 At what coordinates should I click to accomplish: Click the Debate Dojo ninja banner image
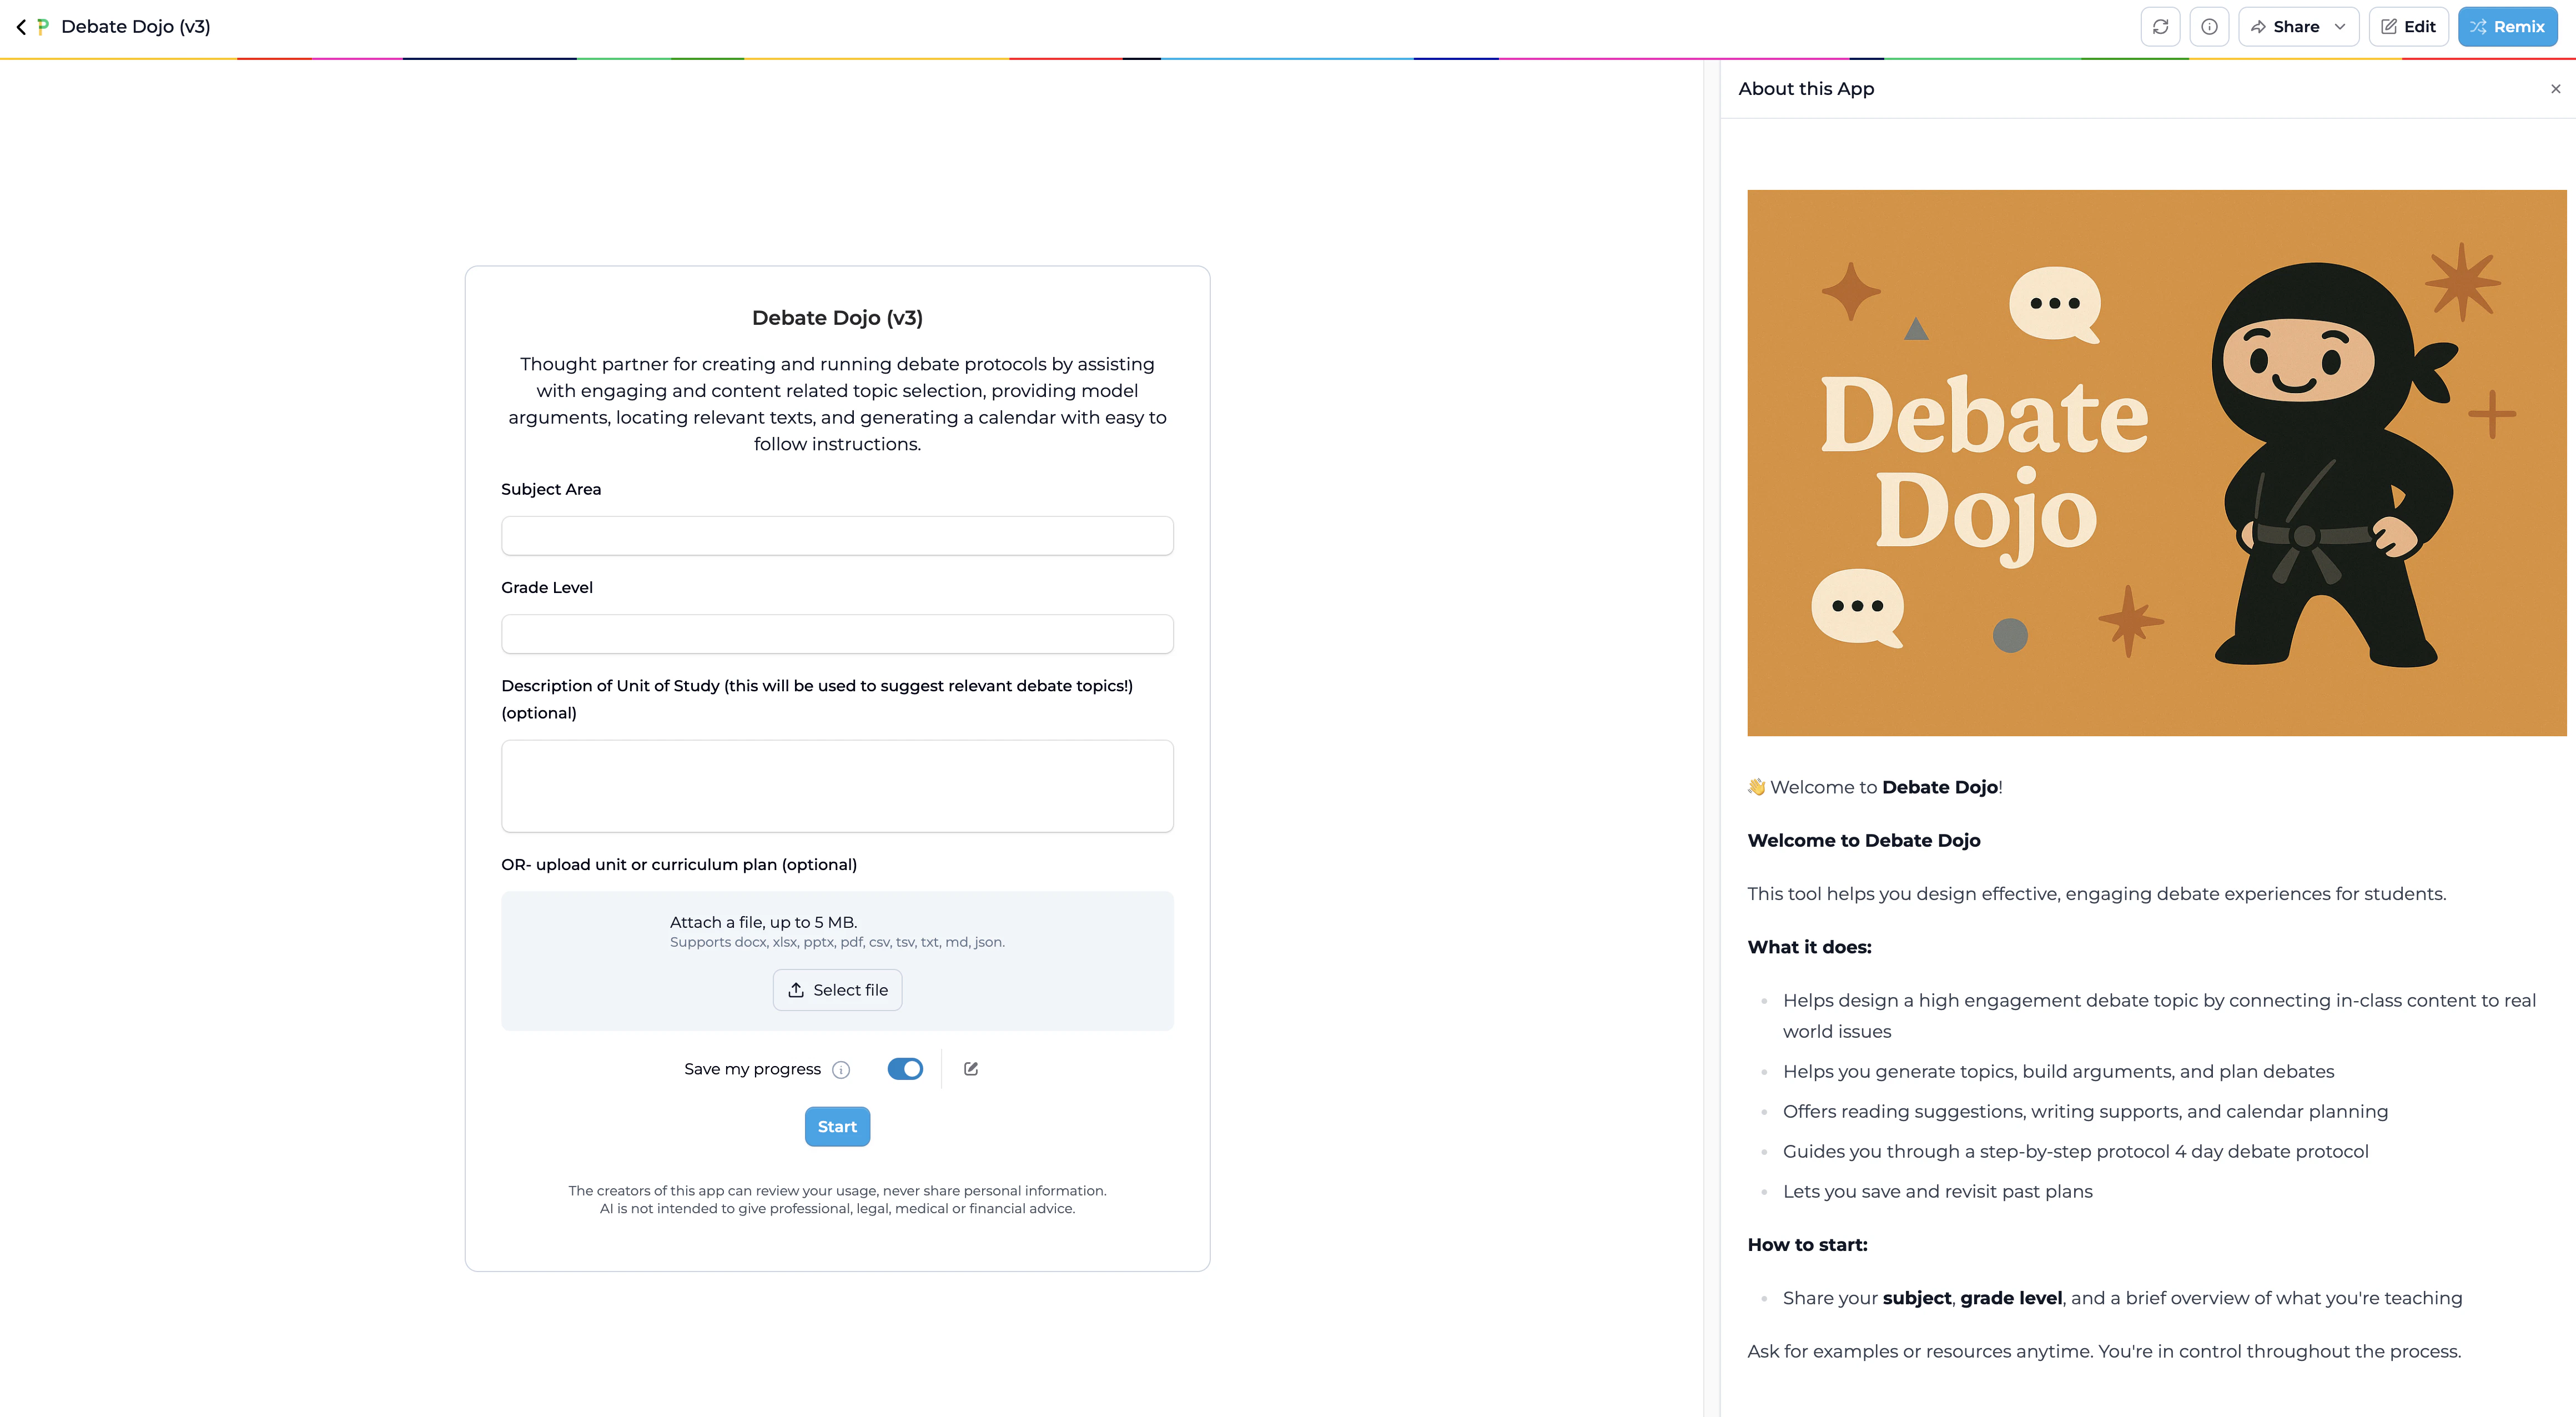(x=2156, y=463)
